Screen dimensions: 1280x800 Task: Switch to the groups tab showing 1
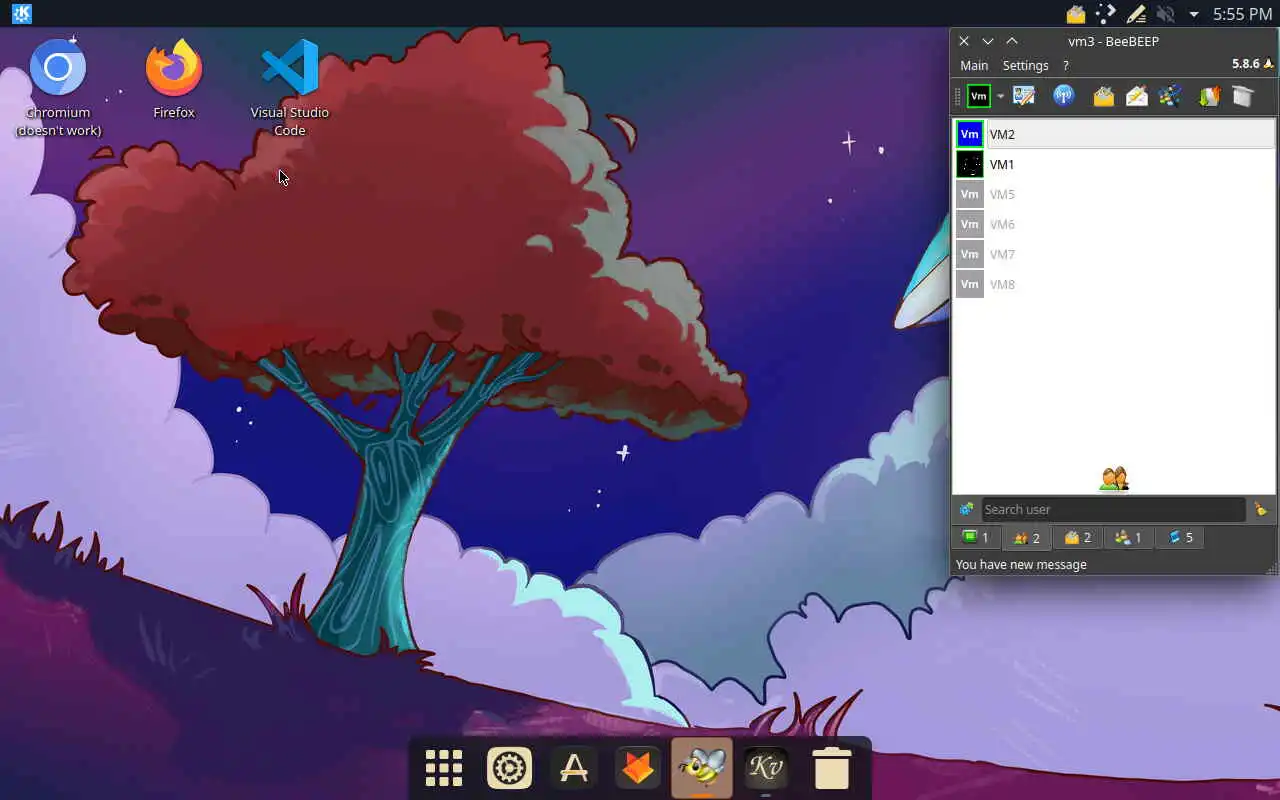(1128, 537)
